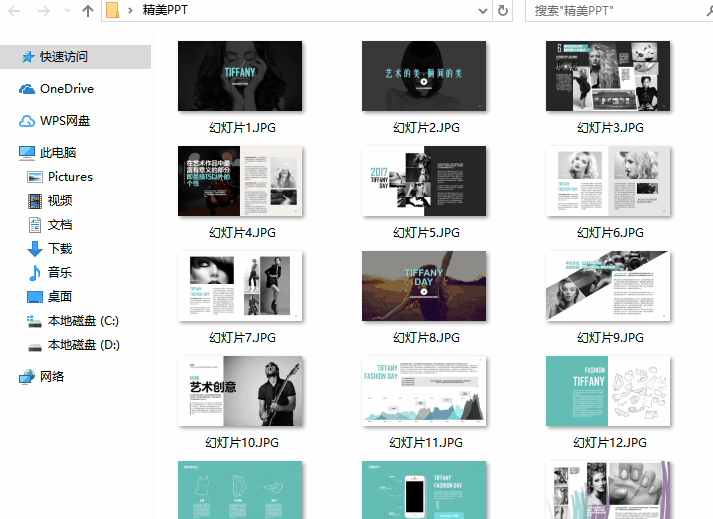The height and width of the screenshot is (519, 713).
Task: Select thumbnail of 幻灯片6.JPG
Action: (x=608, y=181)
